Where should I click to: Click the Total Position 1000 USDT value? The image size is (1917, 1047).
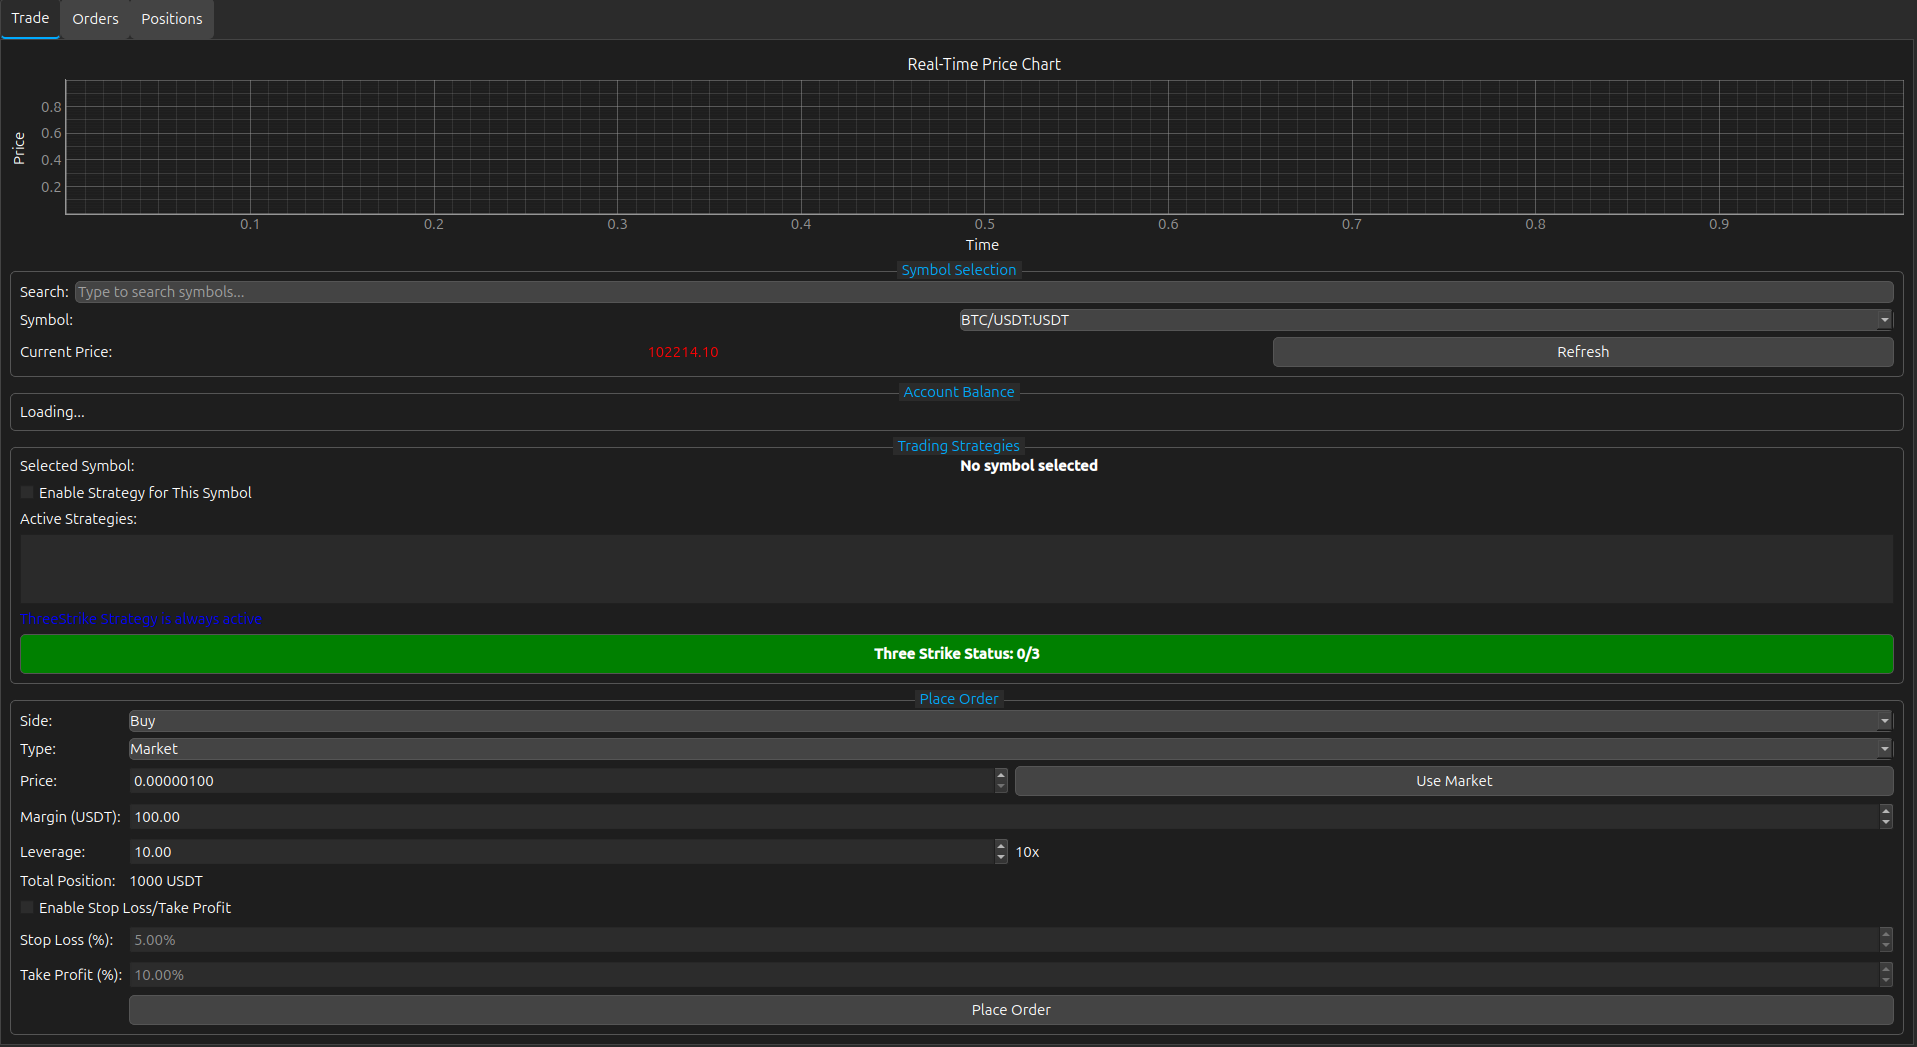click(x=166, y=881)
